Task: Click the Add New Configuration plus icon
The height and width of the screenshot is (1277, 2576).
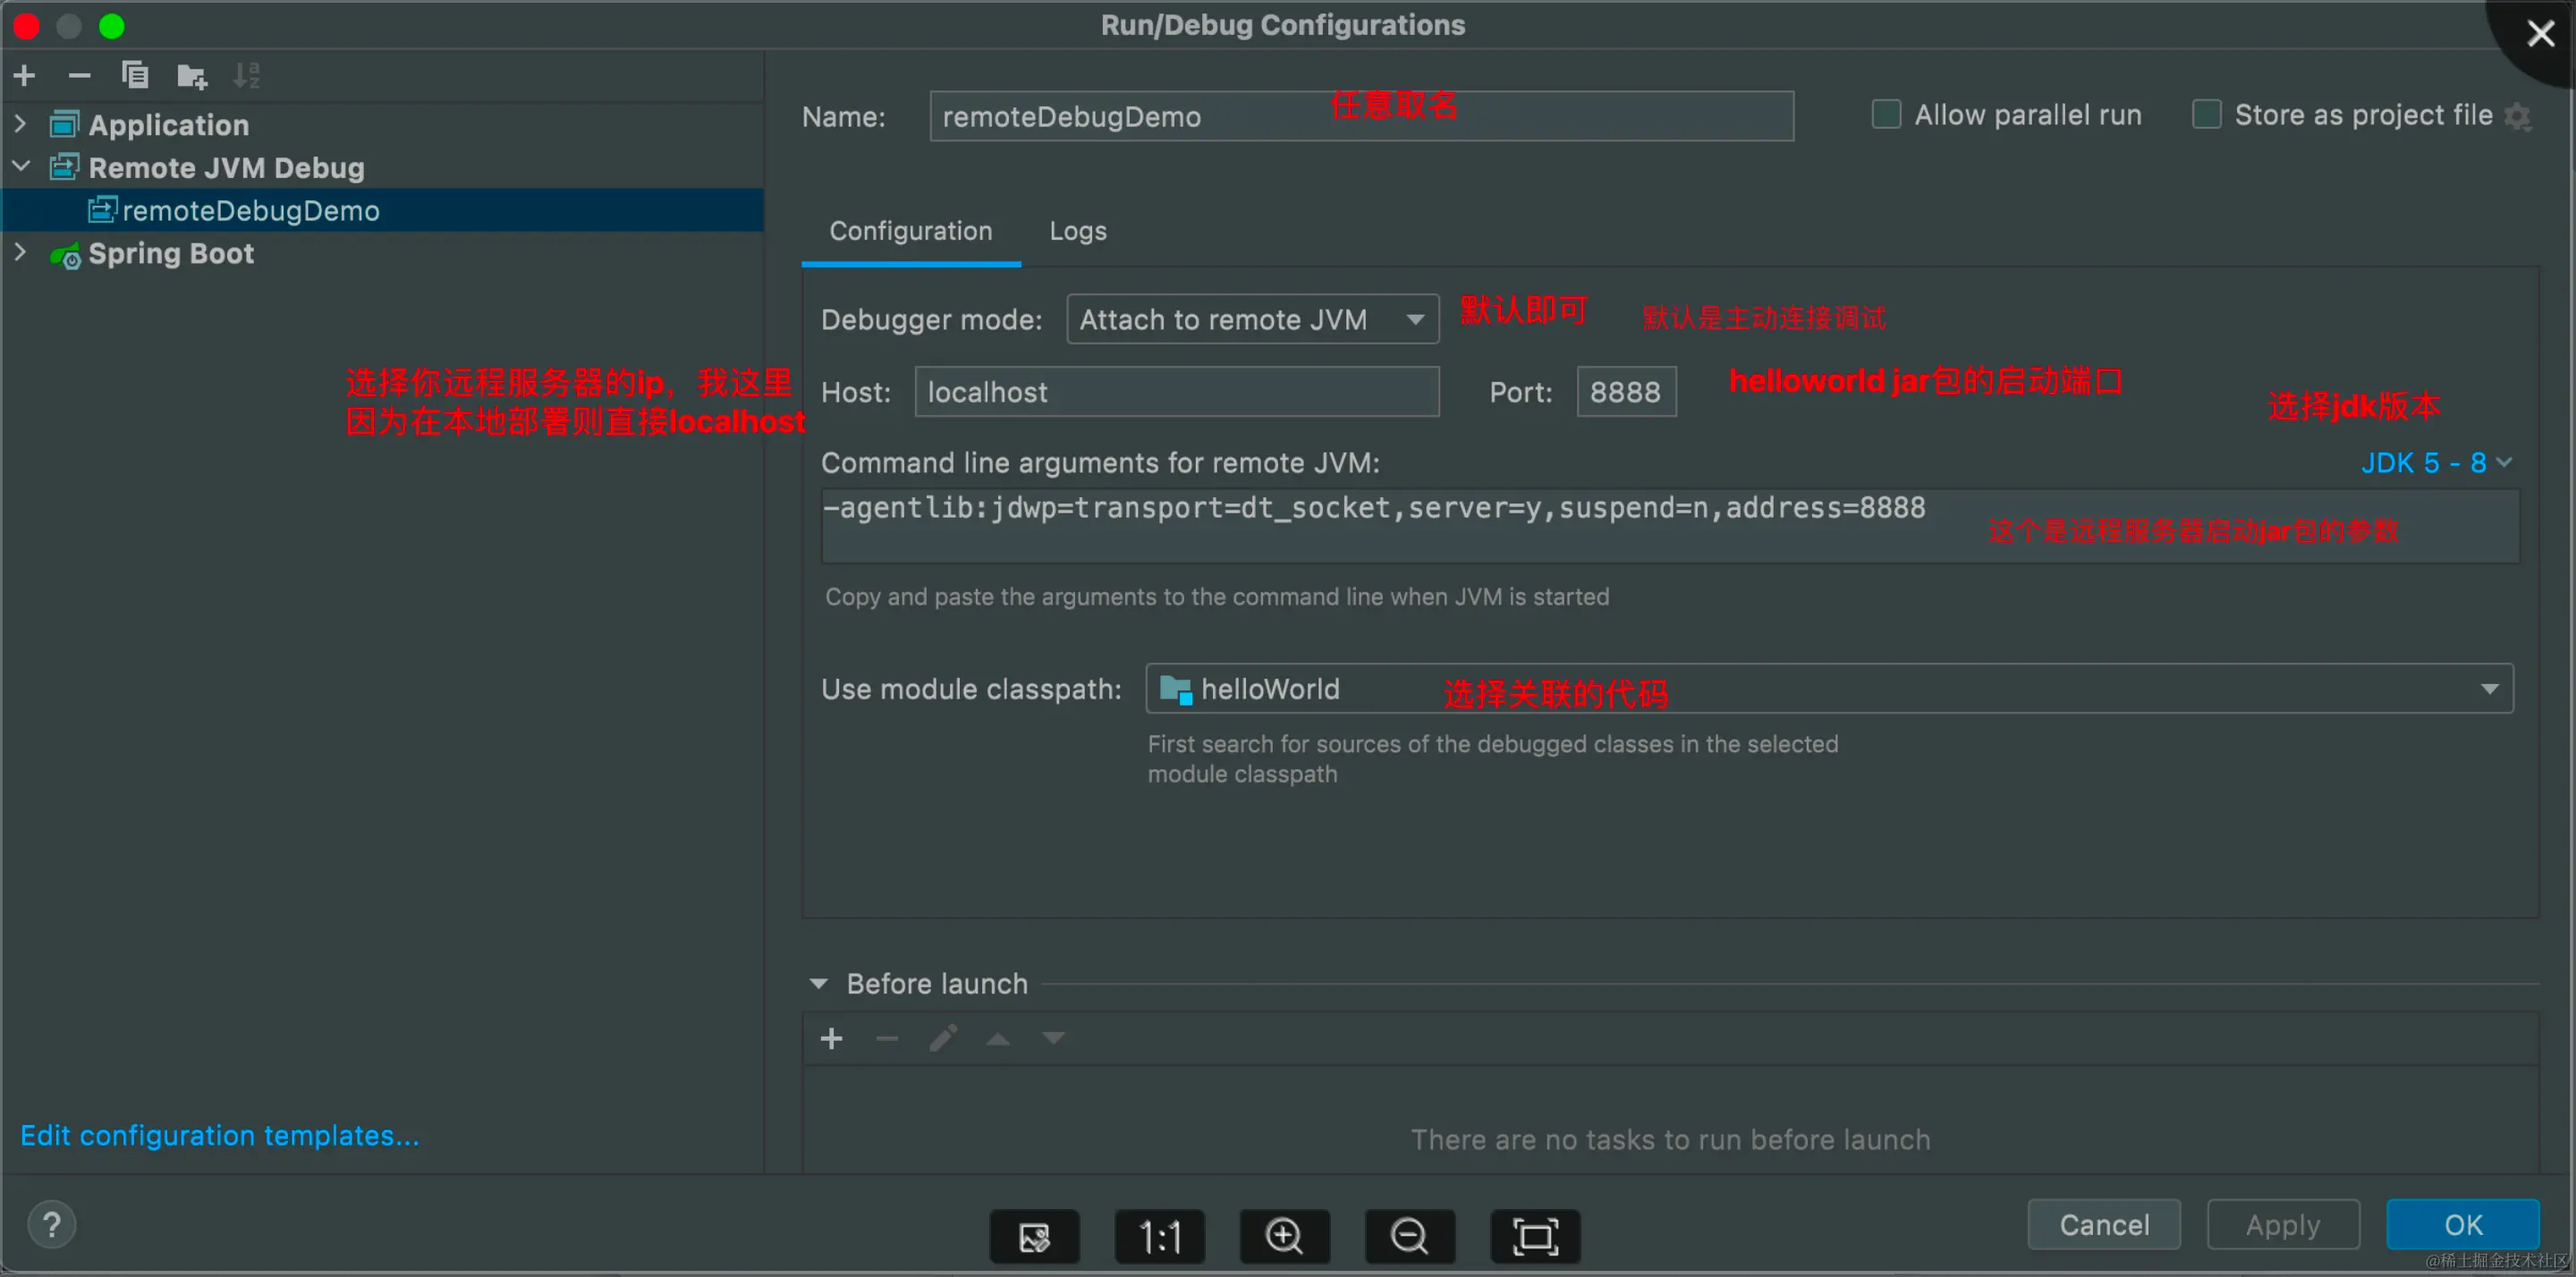Action: tap(25, 76)
